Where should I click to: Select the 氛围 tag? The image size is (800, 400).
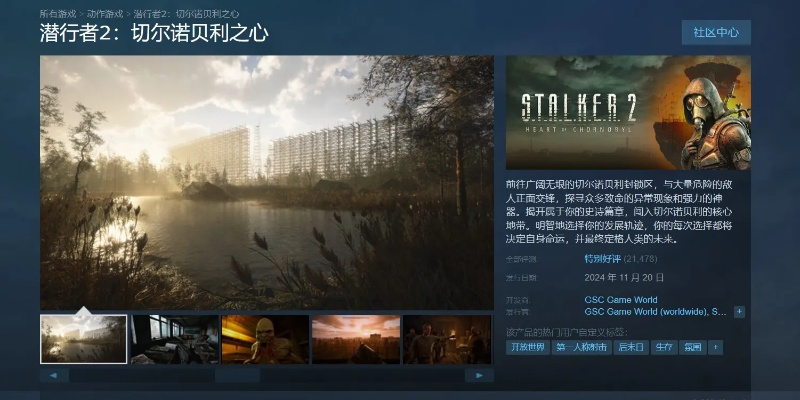[x=693, y=347]
